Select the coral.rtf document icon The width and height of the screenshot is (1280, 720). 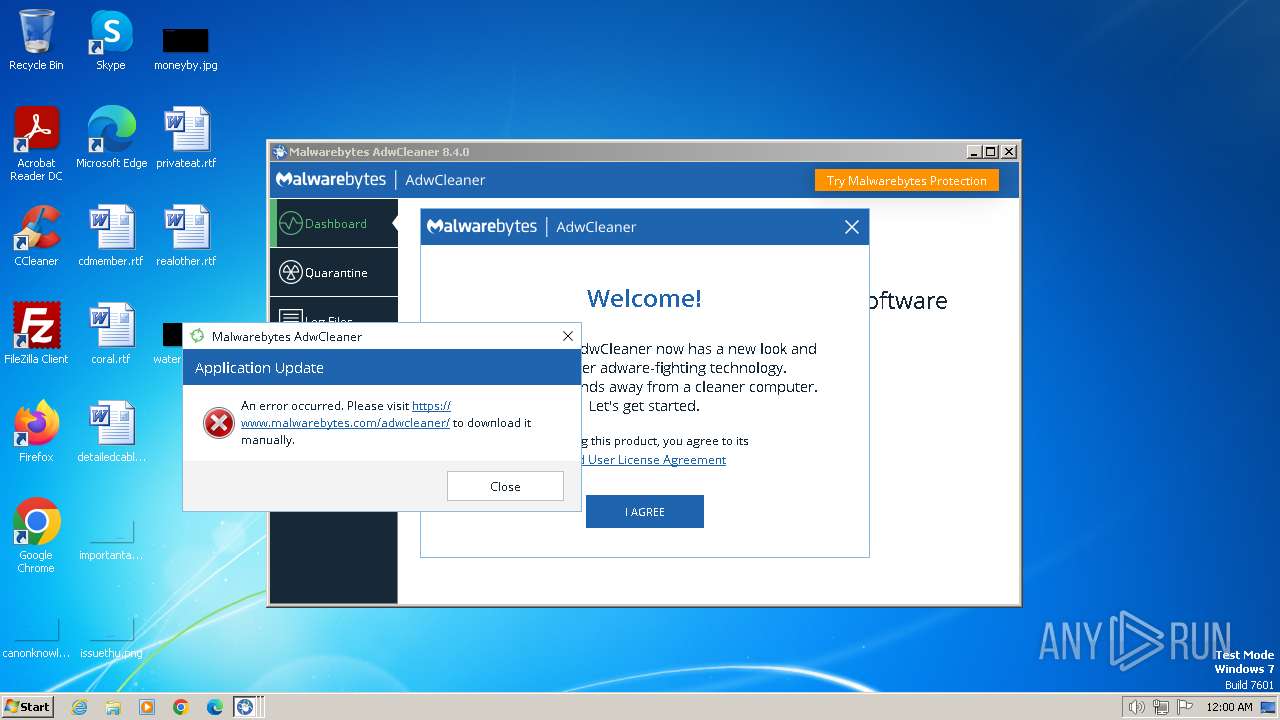(x=111, y=334)
